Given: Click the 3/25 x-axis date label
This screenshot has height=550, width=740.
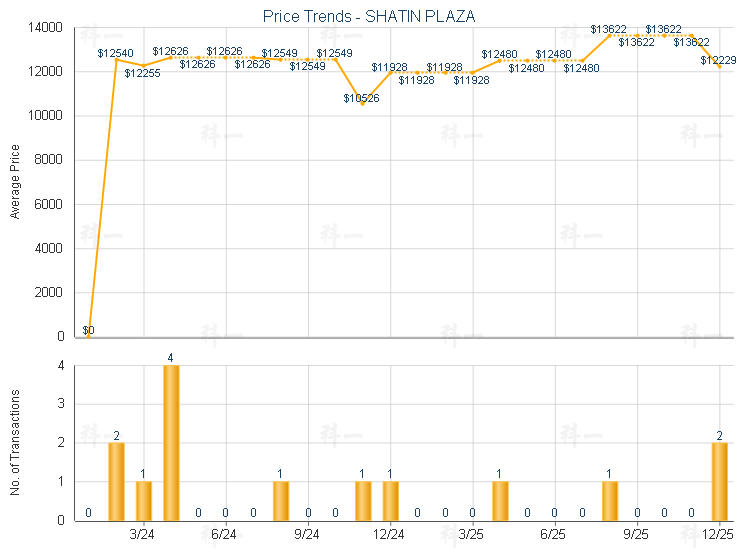Looking at the screenshot, I should pyautogui.click(x=472, y=535).
